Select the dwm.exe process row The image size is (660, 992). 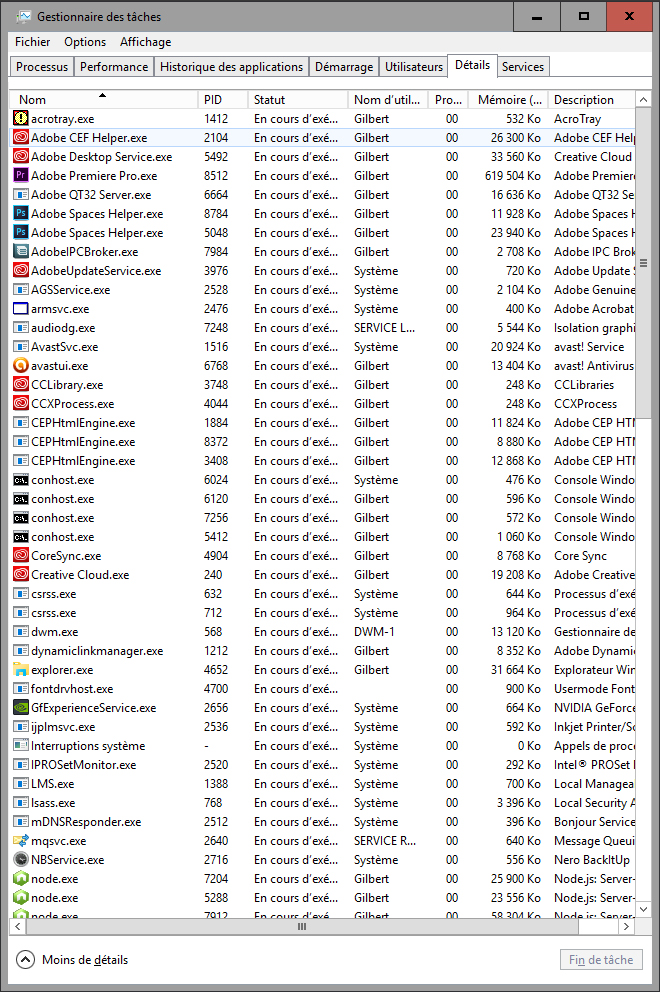coord(323,631)
